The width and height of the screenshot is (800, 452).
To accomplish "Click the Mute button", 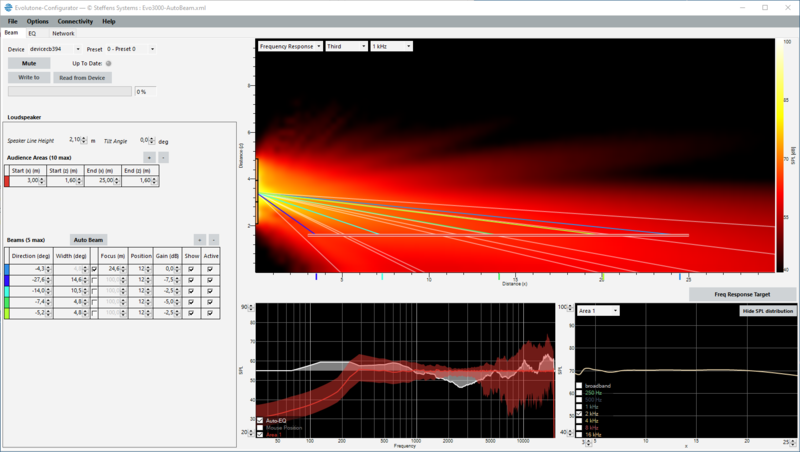I will click(29, 63).
